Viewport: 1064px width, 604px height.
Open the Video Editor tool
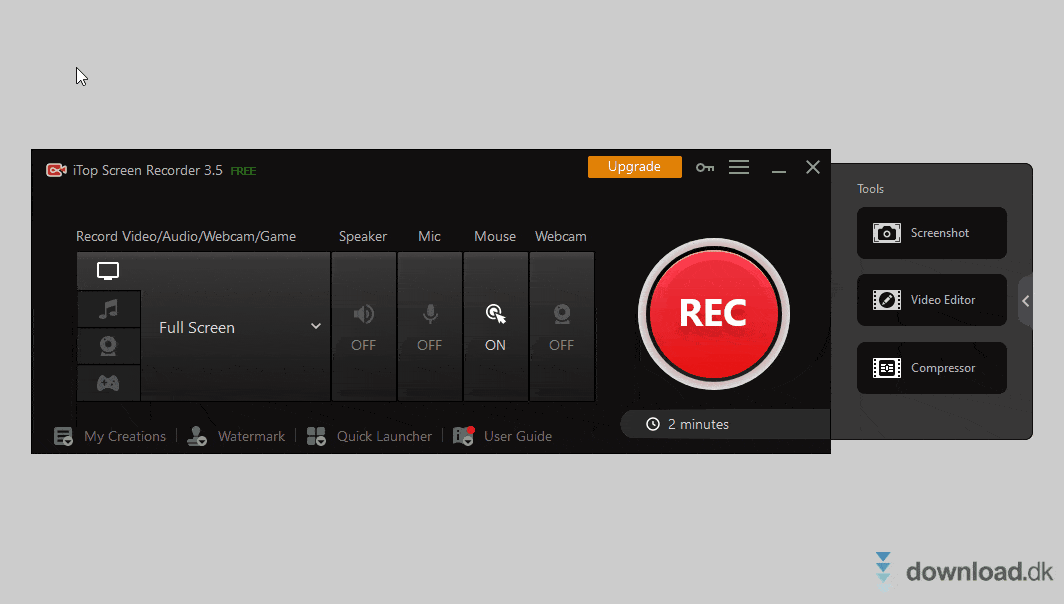[932, 300]
